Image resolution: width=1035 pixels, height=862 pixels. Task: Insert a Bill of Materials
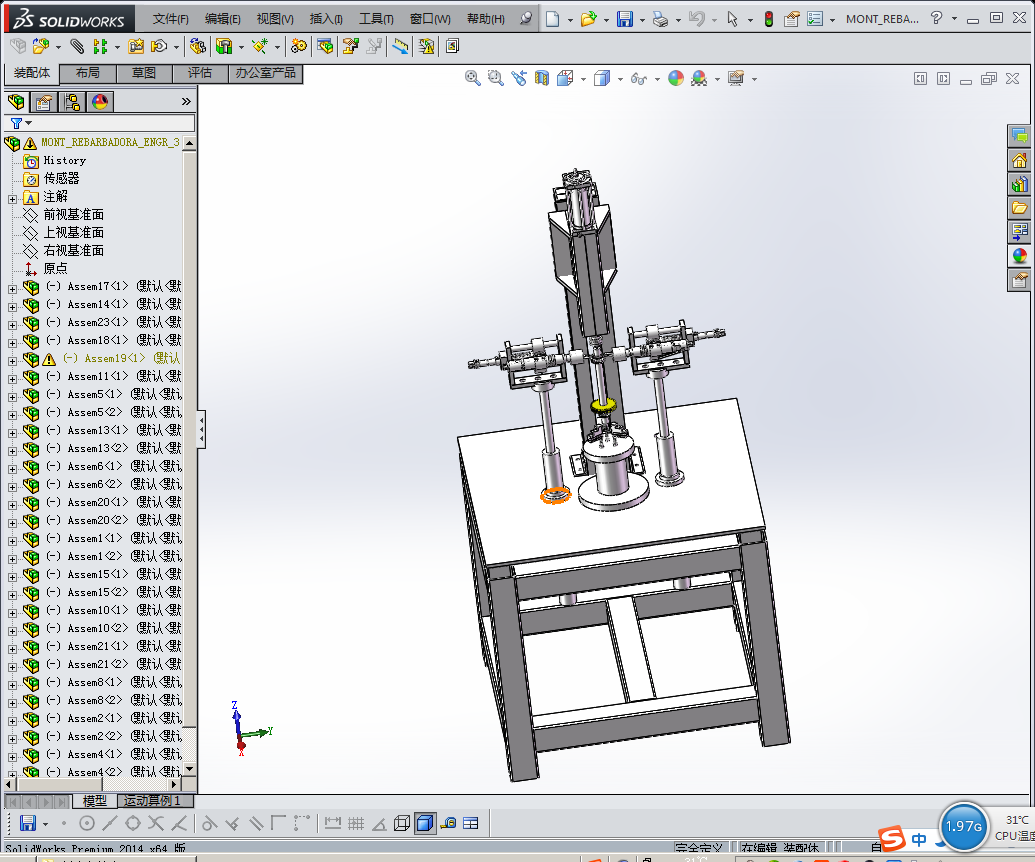point(325,46)
